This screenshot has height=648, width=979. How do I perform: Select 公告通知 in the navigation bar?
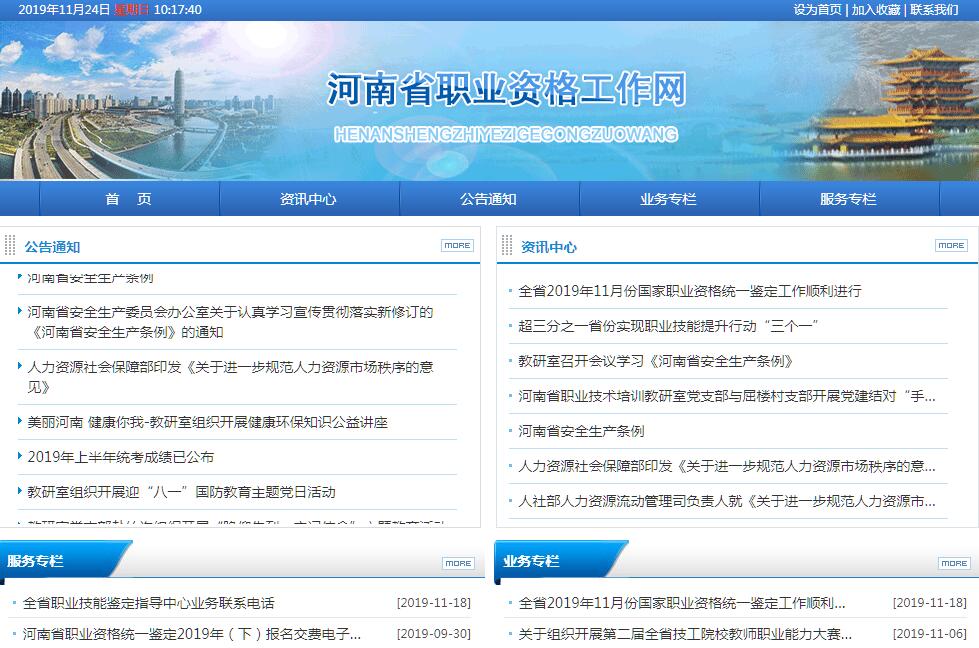(x=488, y=199)
